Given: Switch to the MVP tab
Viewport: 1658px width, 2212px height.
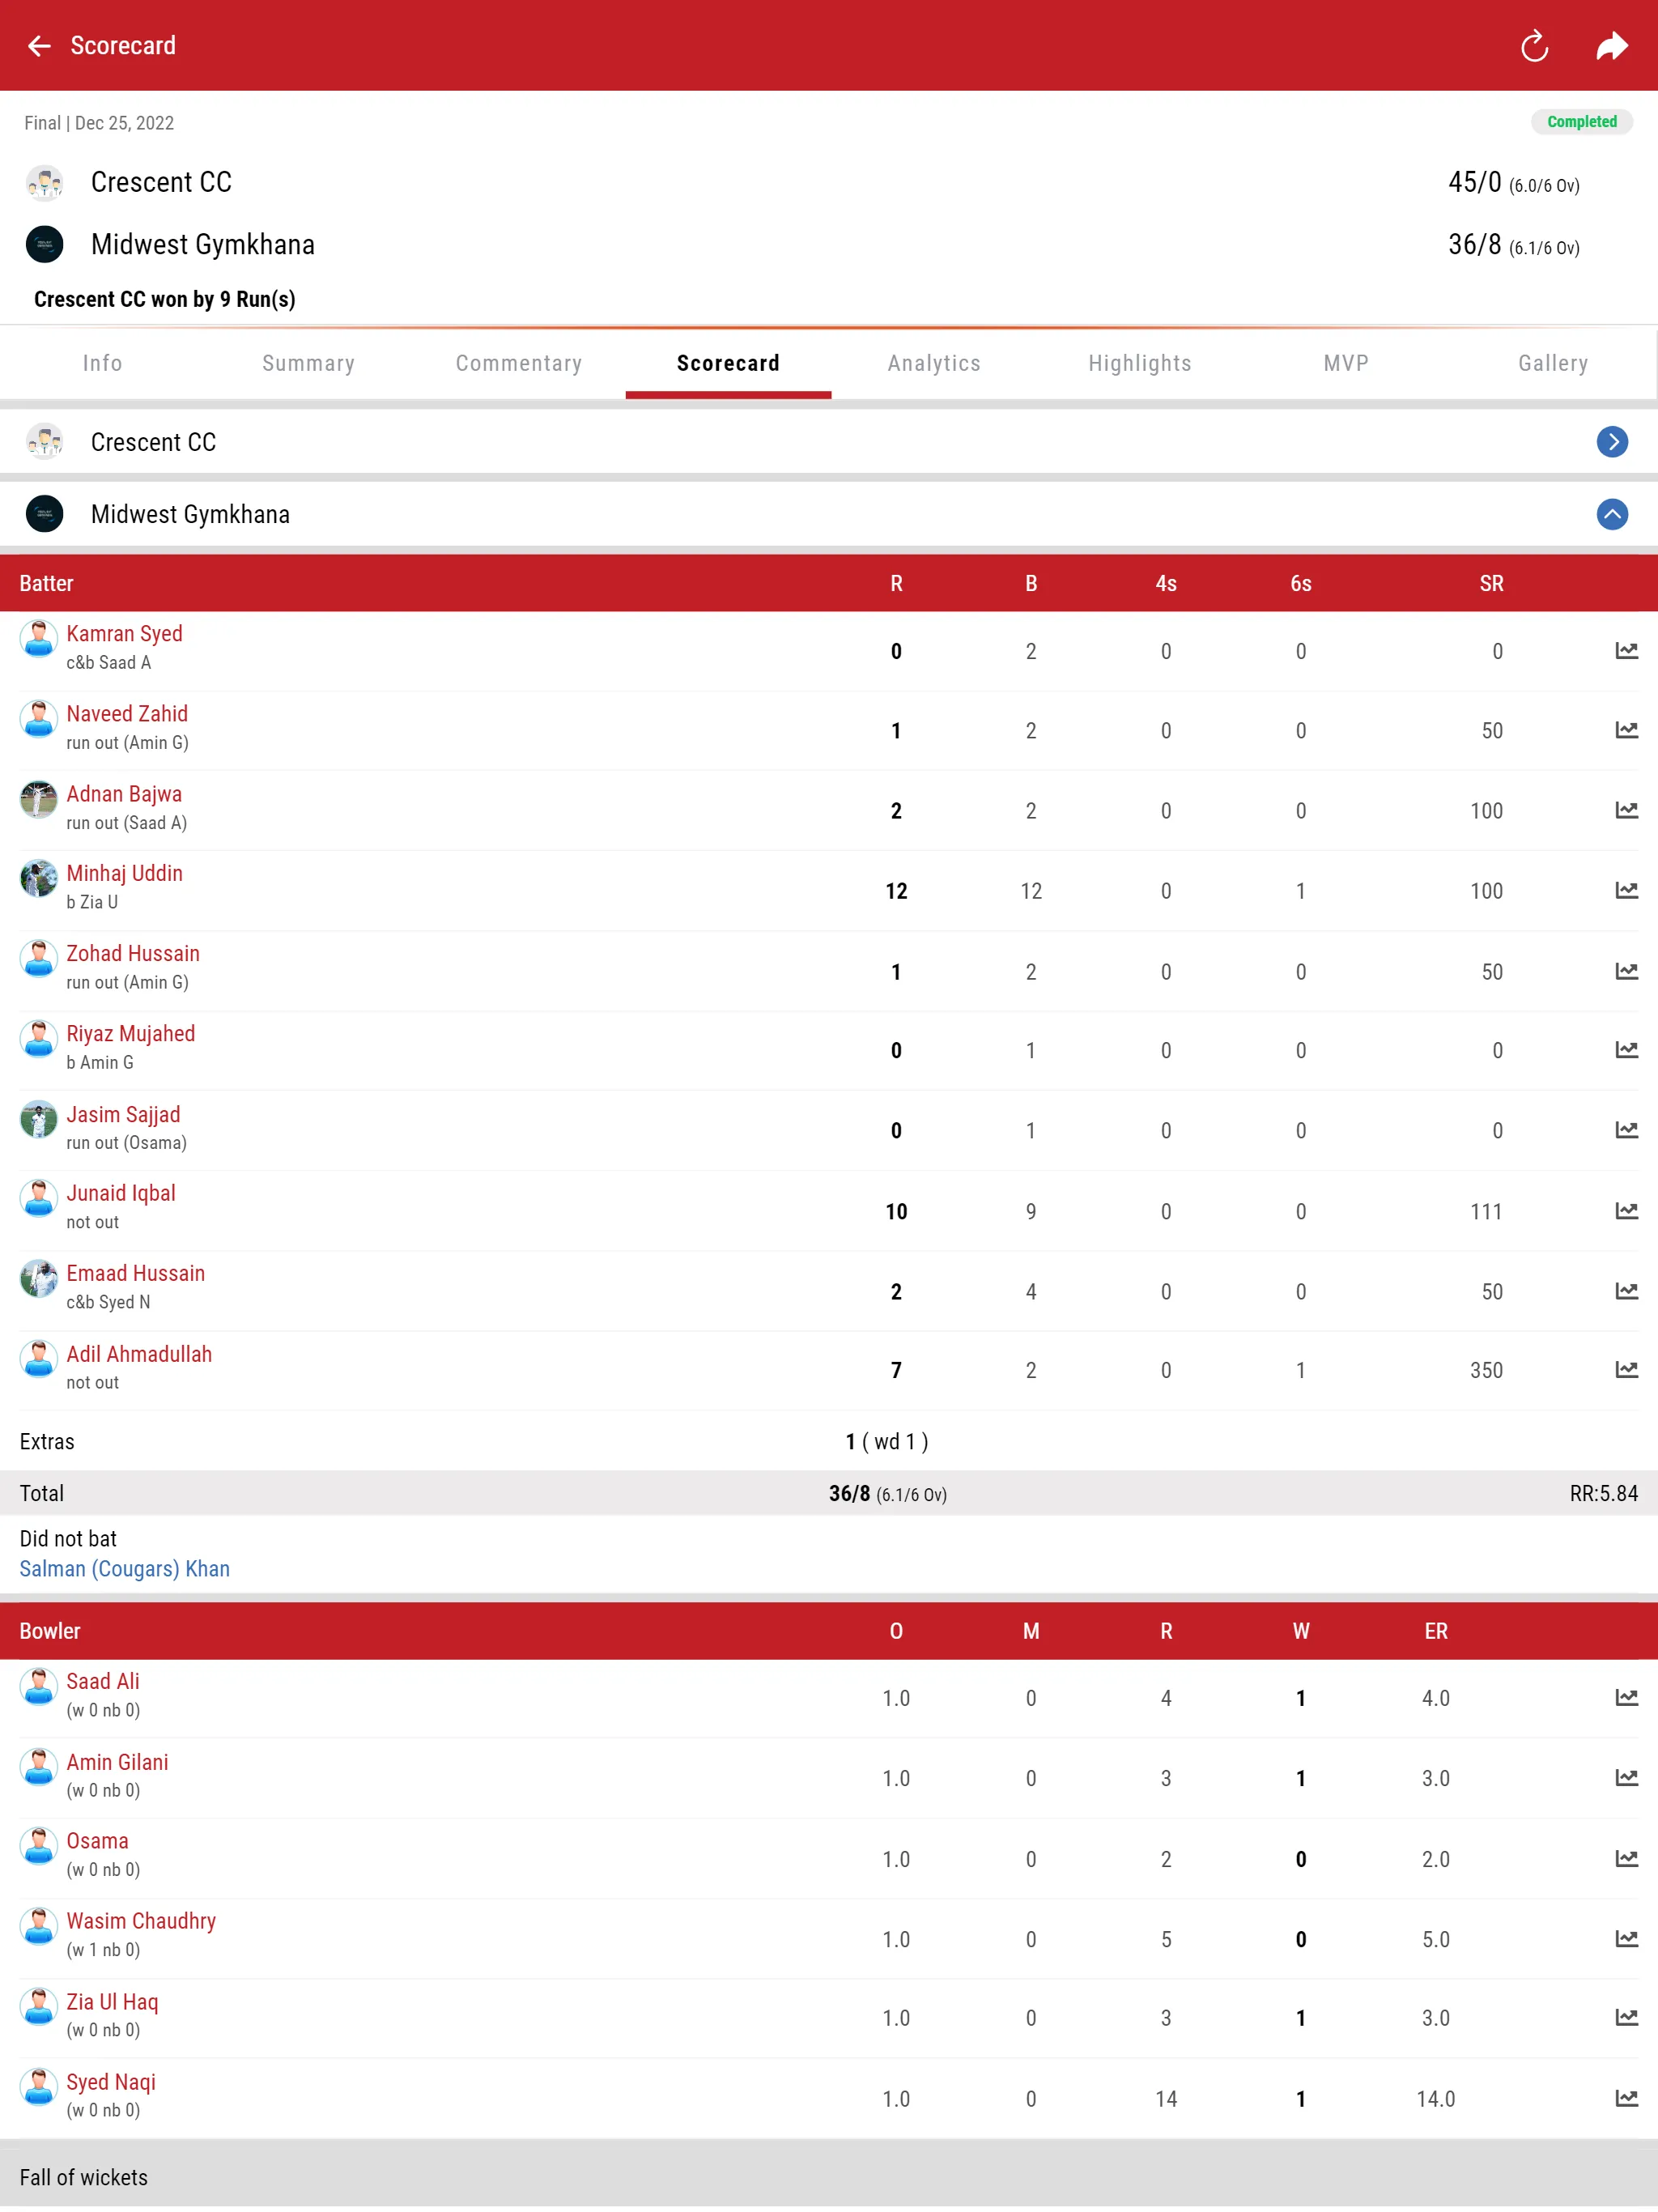Looking at the screenshot, I should [x=1346, y=362].
